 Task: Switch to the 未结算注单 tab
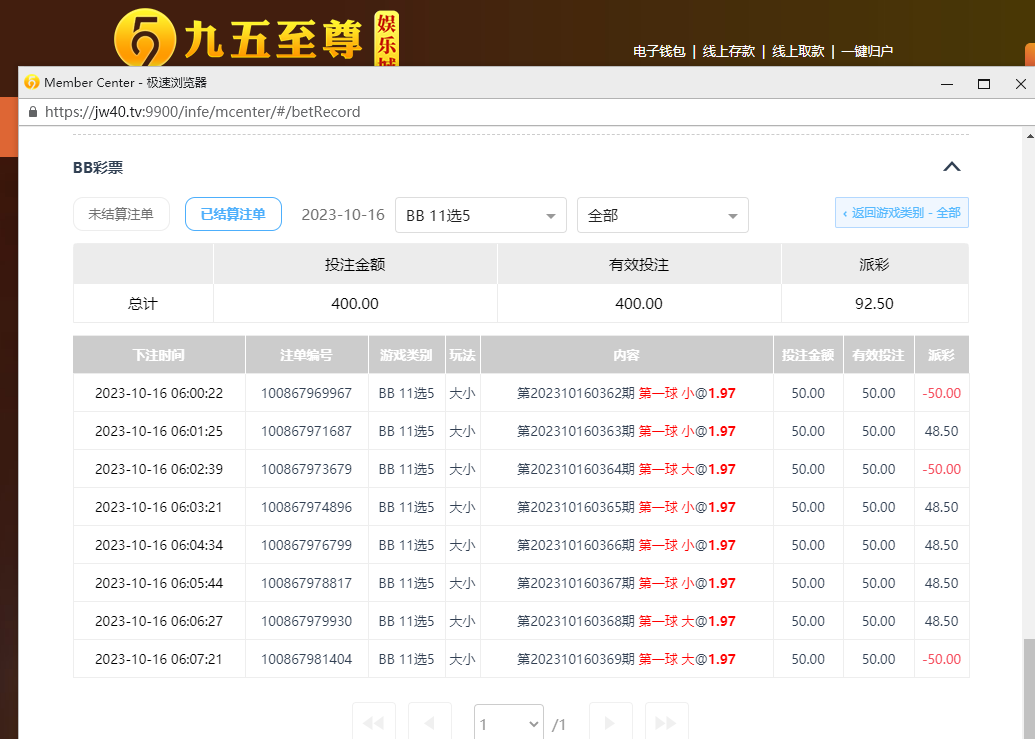coord(121,214)
